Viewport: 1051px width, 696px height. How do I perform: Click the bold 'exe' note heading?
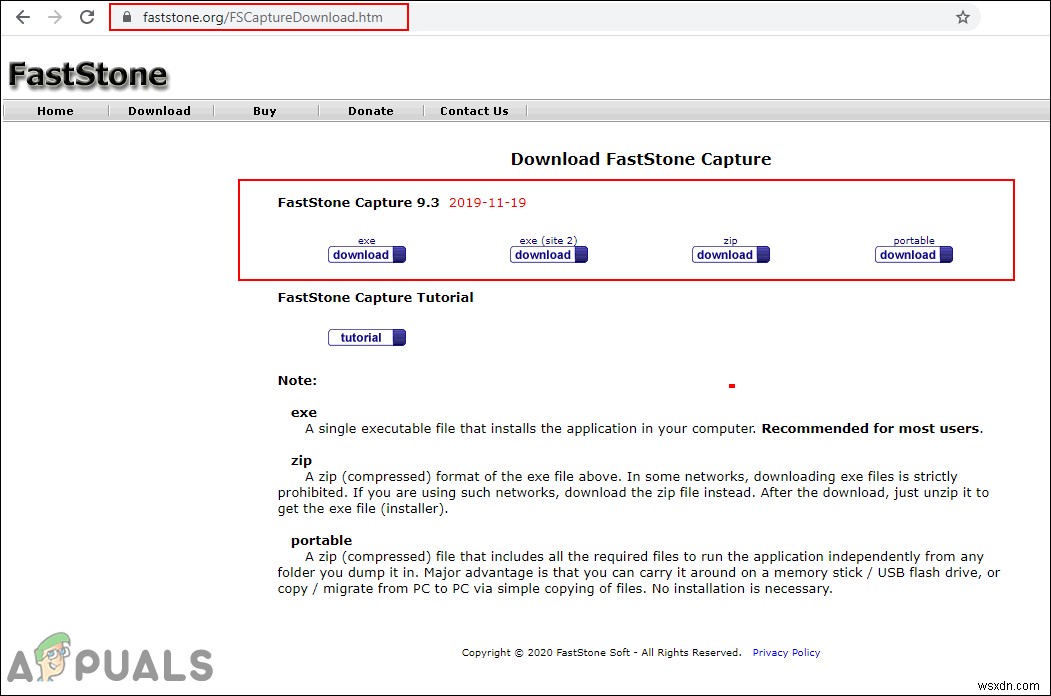pyautogui.click(x=304, y=412)
